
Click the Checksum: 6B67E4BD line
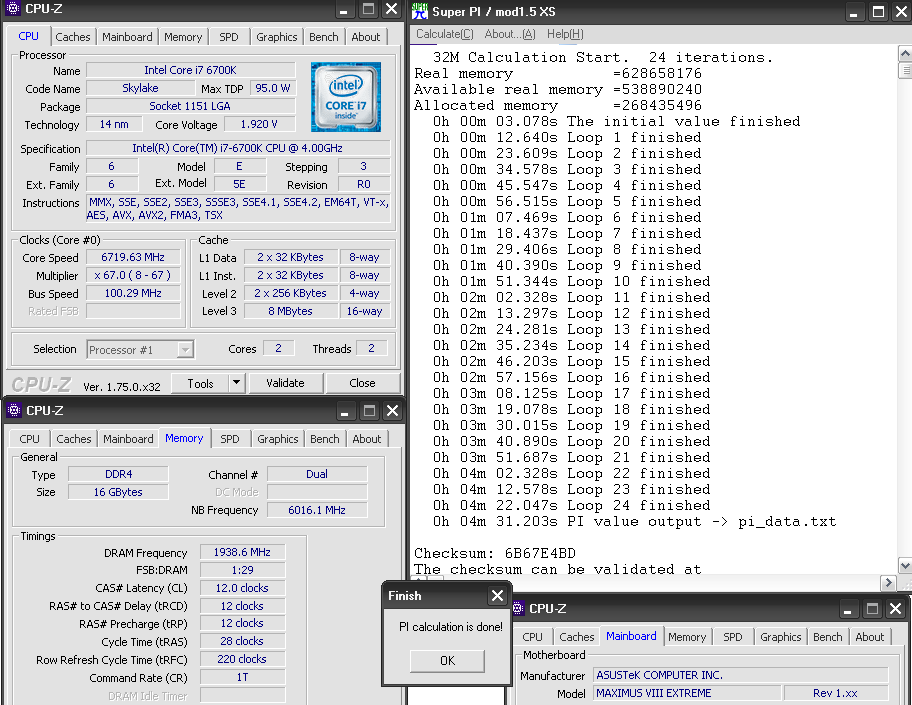coord(495,553)
